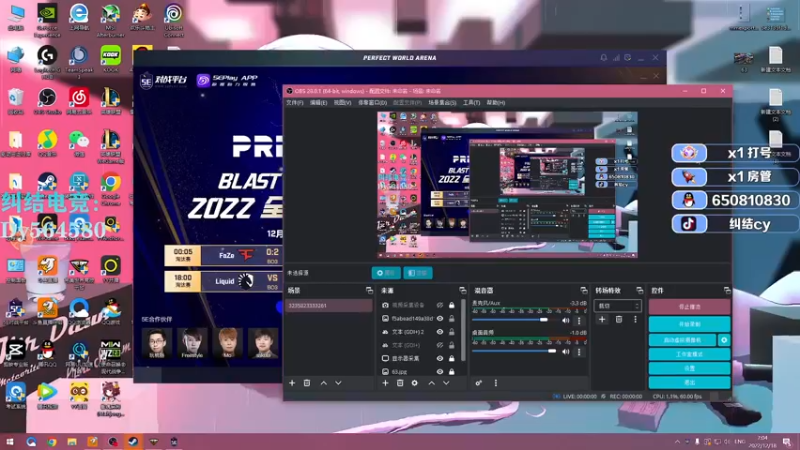800x450 pixels.
Task: Click 工作室模式 studio mode button
Action: (689, 354)
